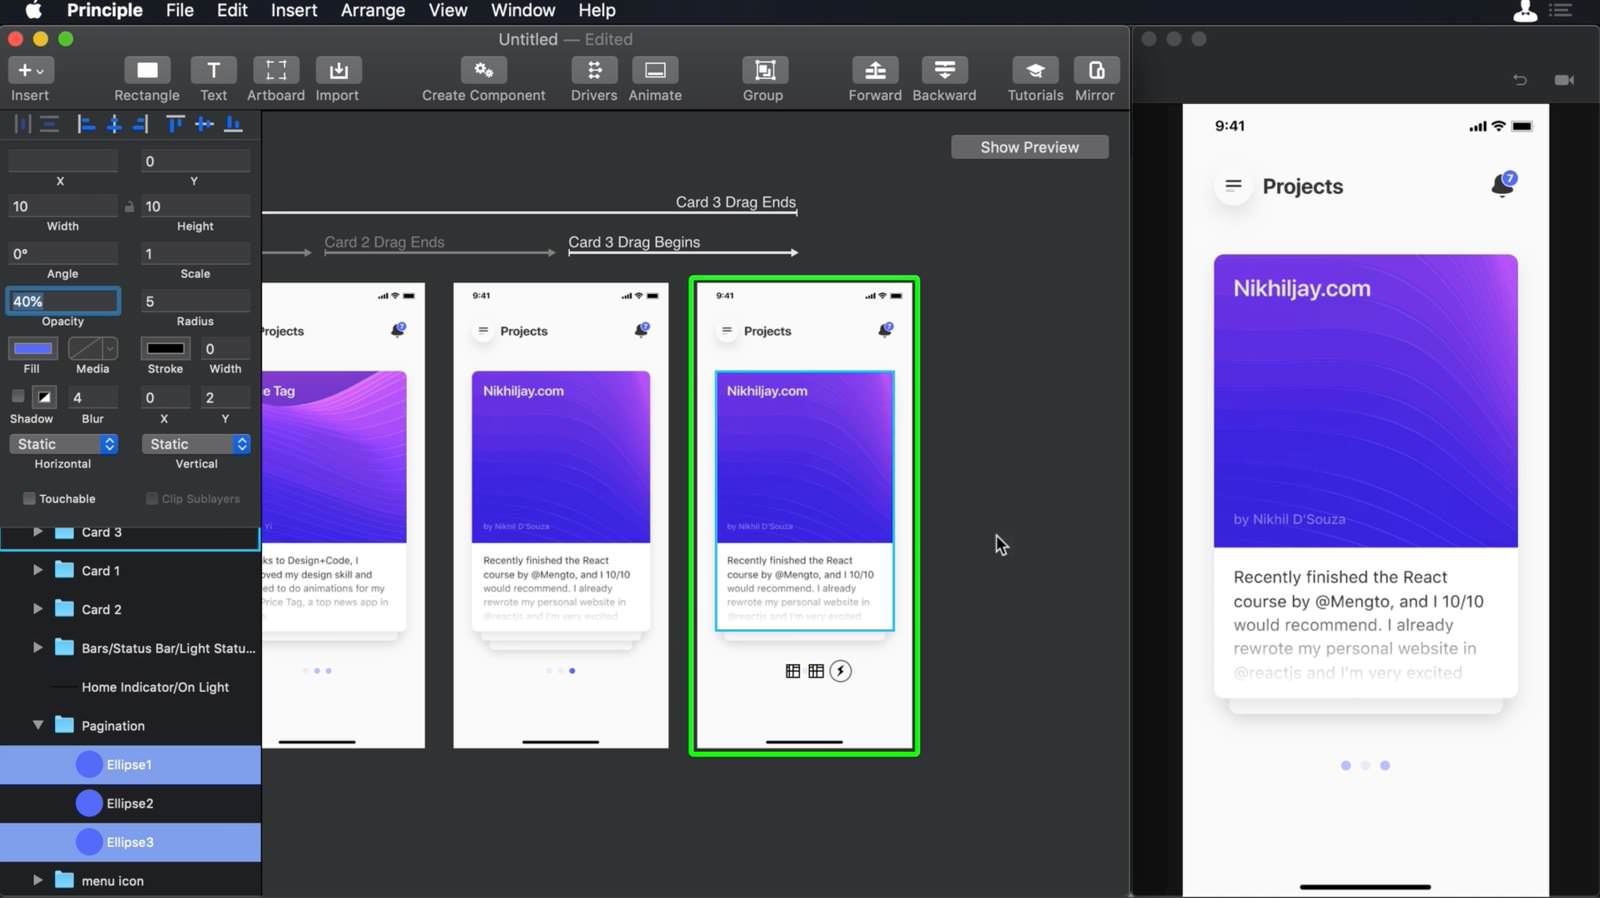1600x898 pixels.
Task: Open the Edit menu
Action: (x=232, y=10)
